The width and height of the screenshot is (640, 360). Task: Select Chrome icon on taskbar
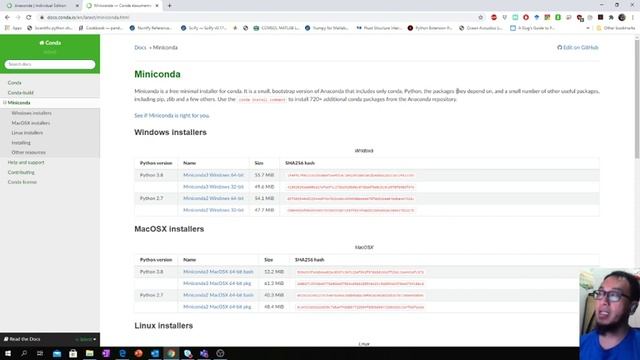(x=171, y=353)
